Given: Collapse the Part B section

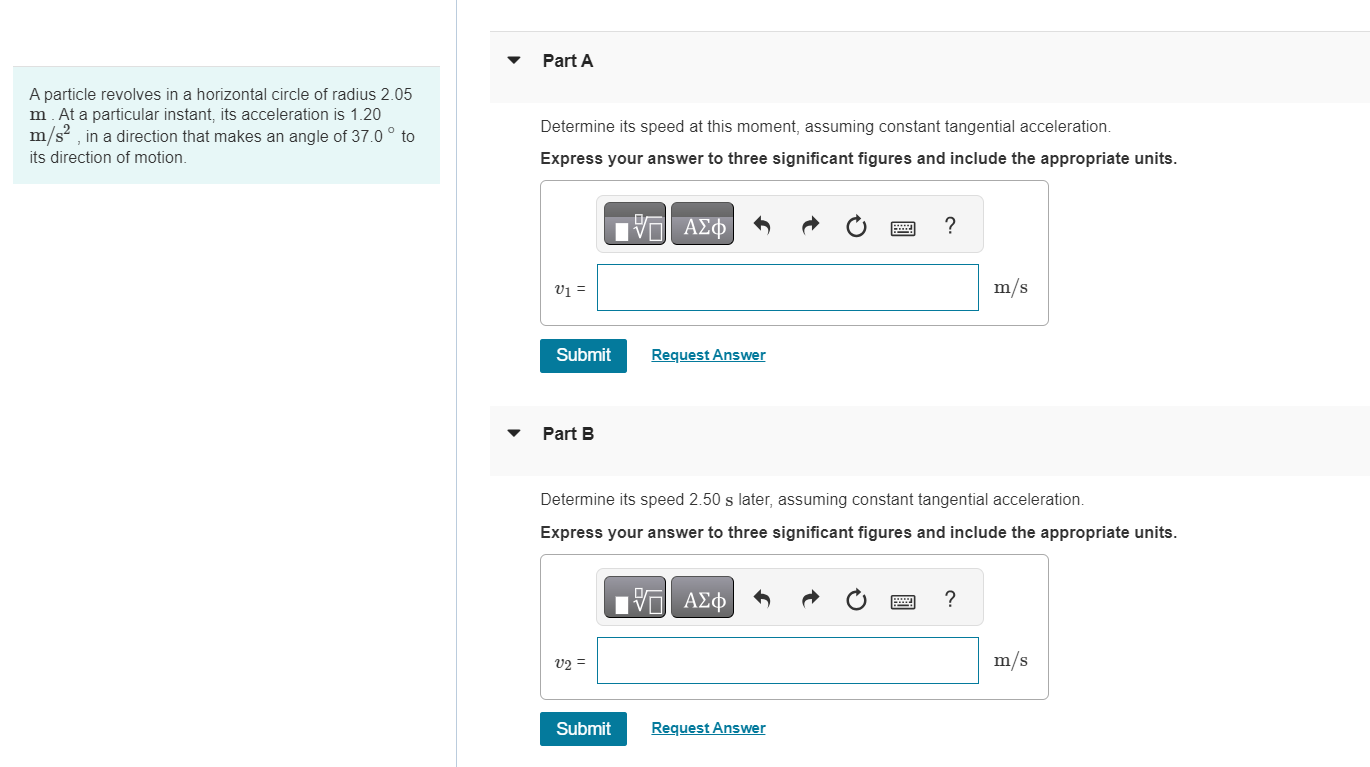Looking at the screenshot, I should coord(513,433).
